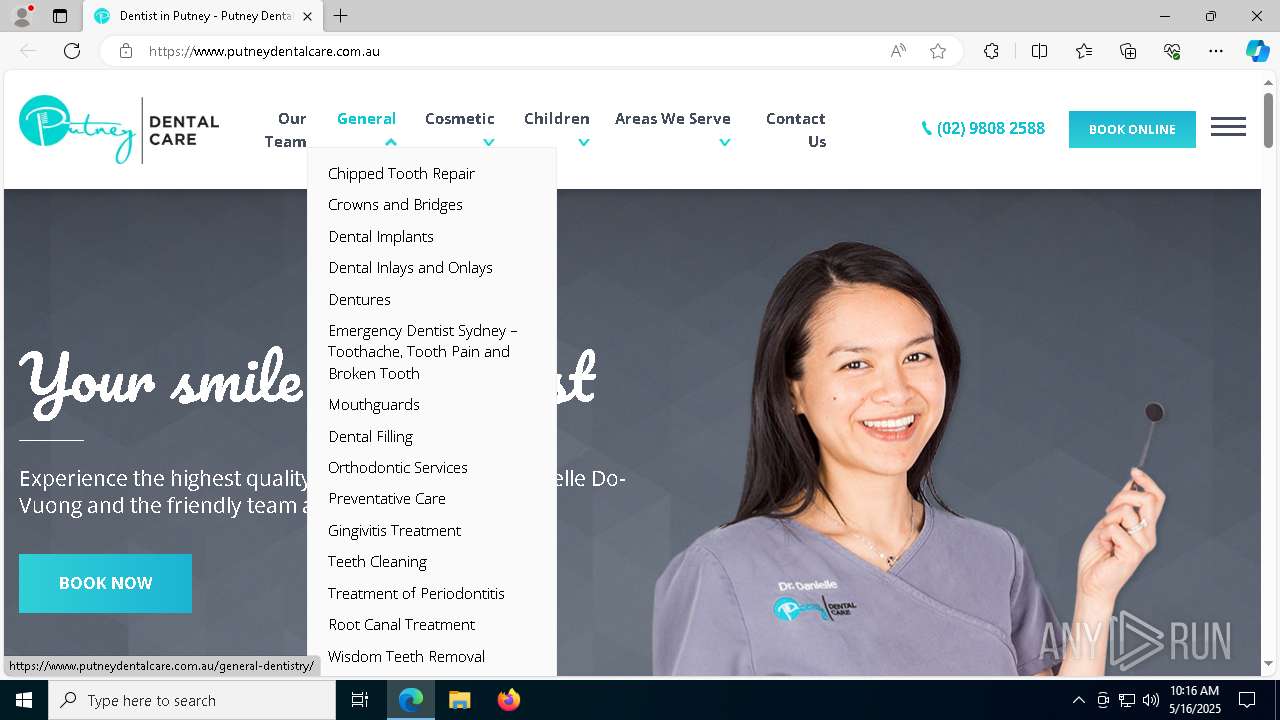Open the Windows Start menu

[x=24, y=700]
